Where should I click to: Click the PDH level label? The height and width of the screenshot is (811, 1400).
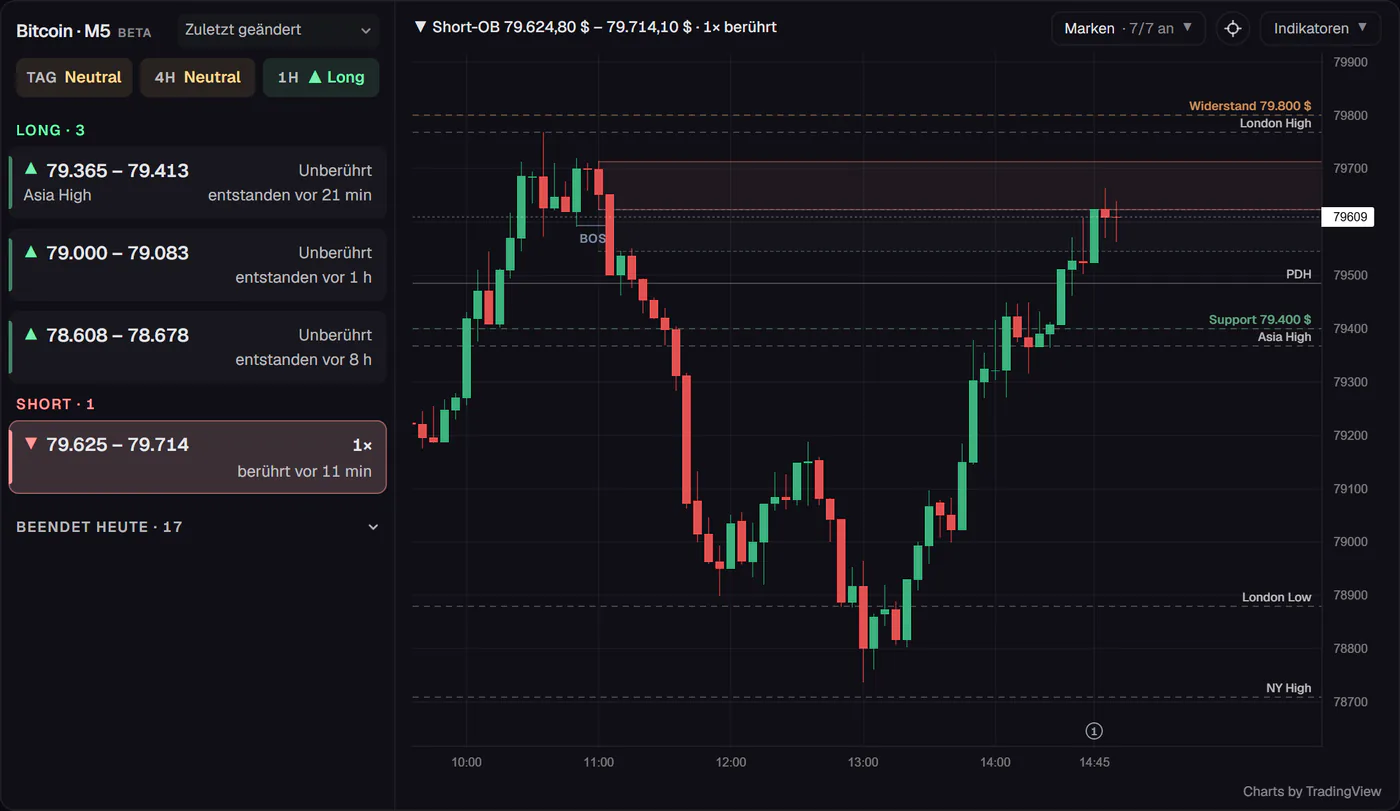pos(1299,274)
